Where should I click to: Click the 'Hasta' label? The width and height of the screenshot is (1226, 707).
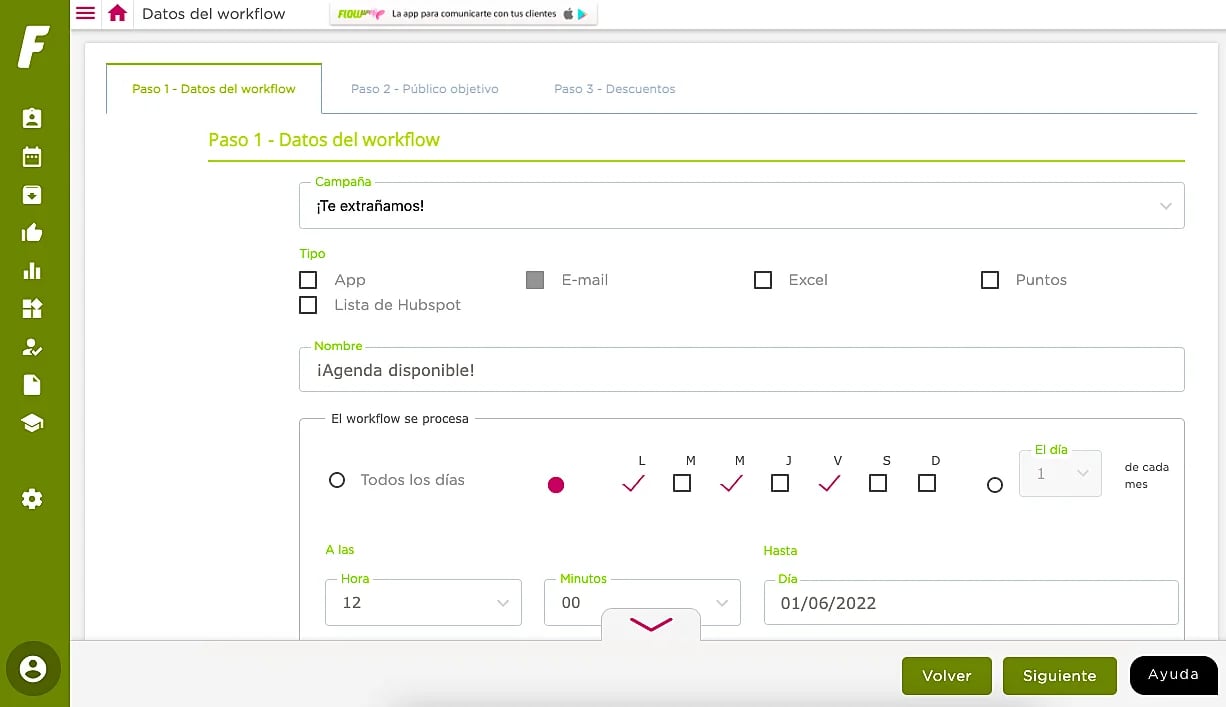coord(780,551)
